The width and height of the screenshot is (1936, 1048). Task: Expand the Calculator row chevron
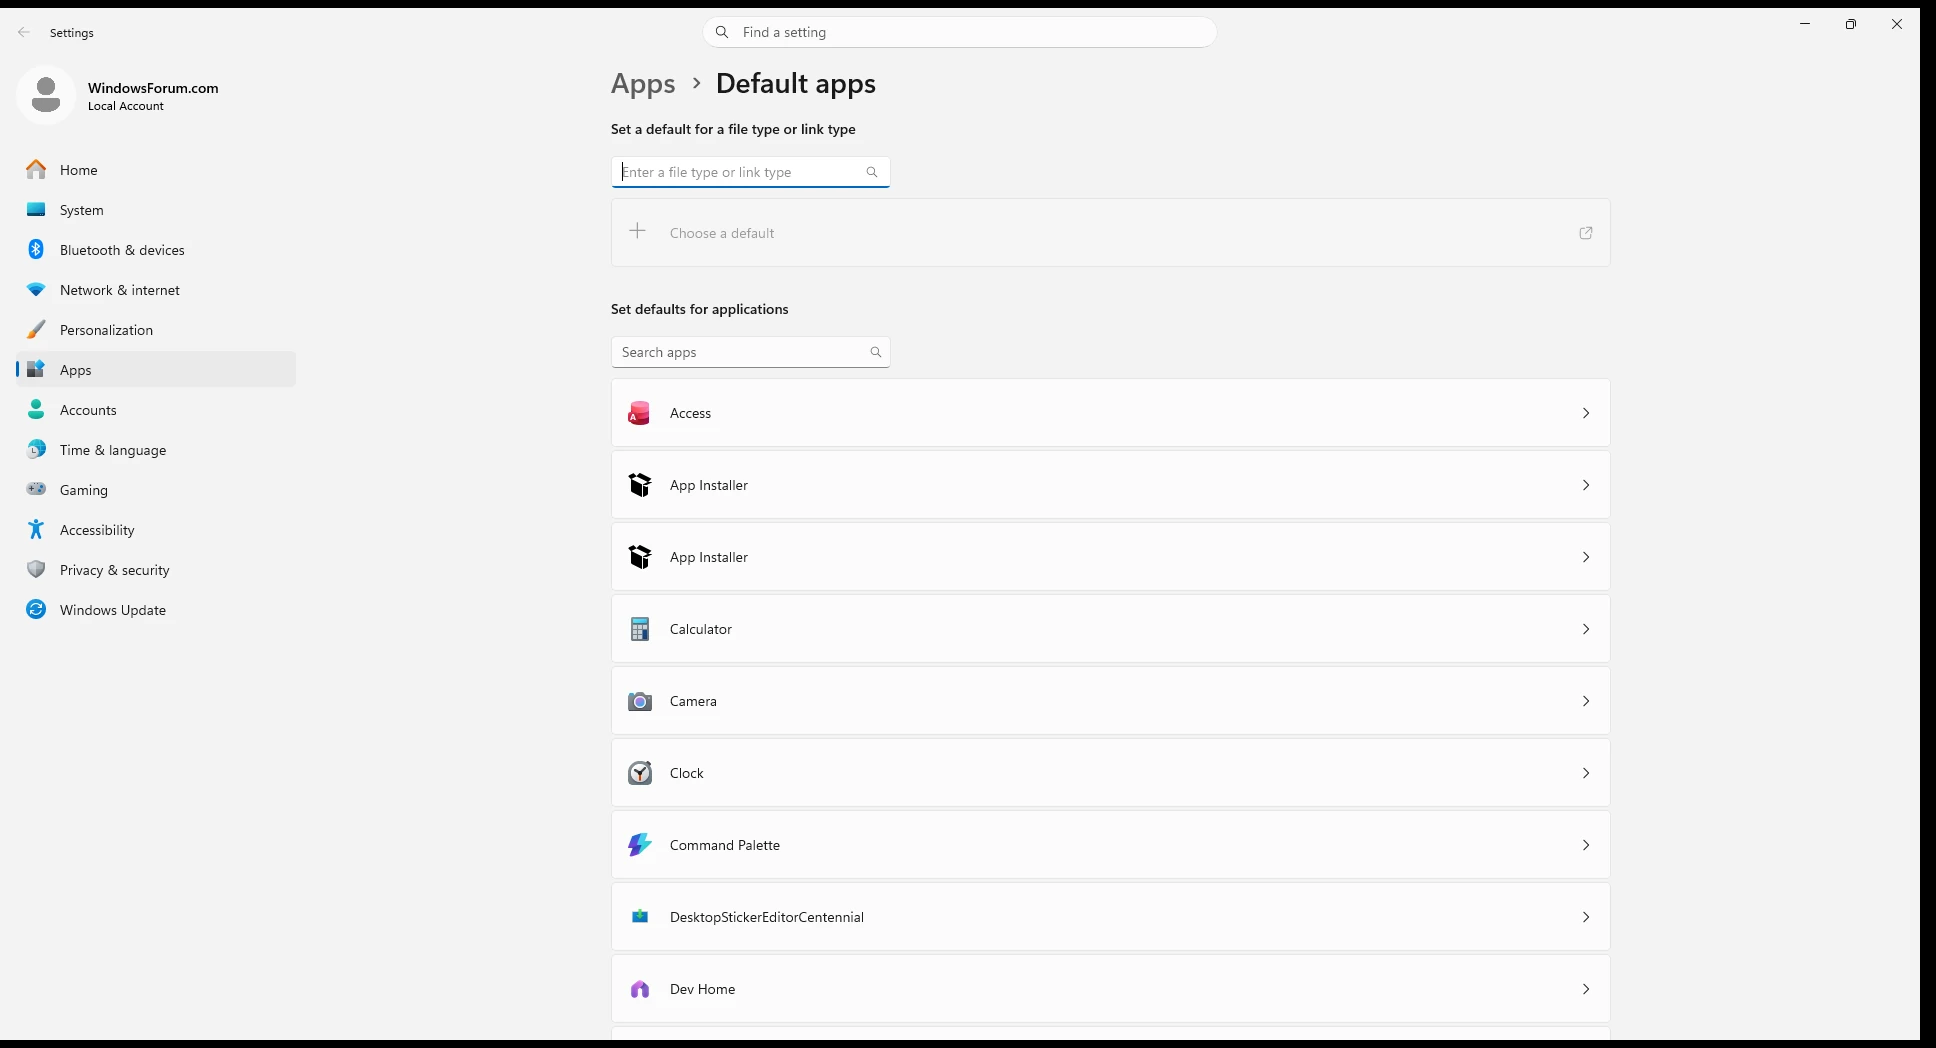pos(1586,629)
